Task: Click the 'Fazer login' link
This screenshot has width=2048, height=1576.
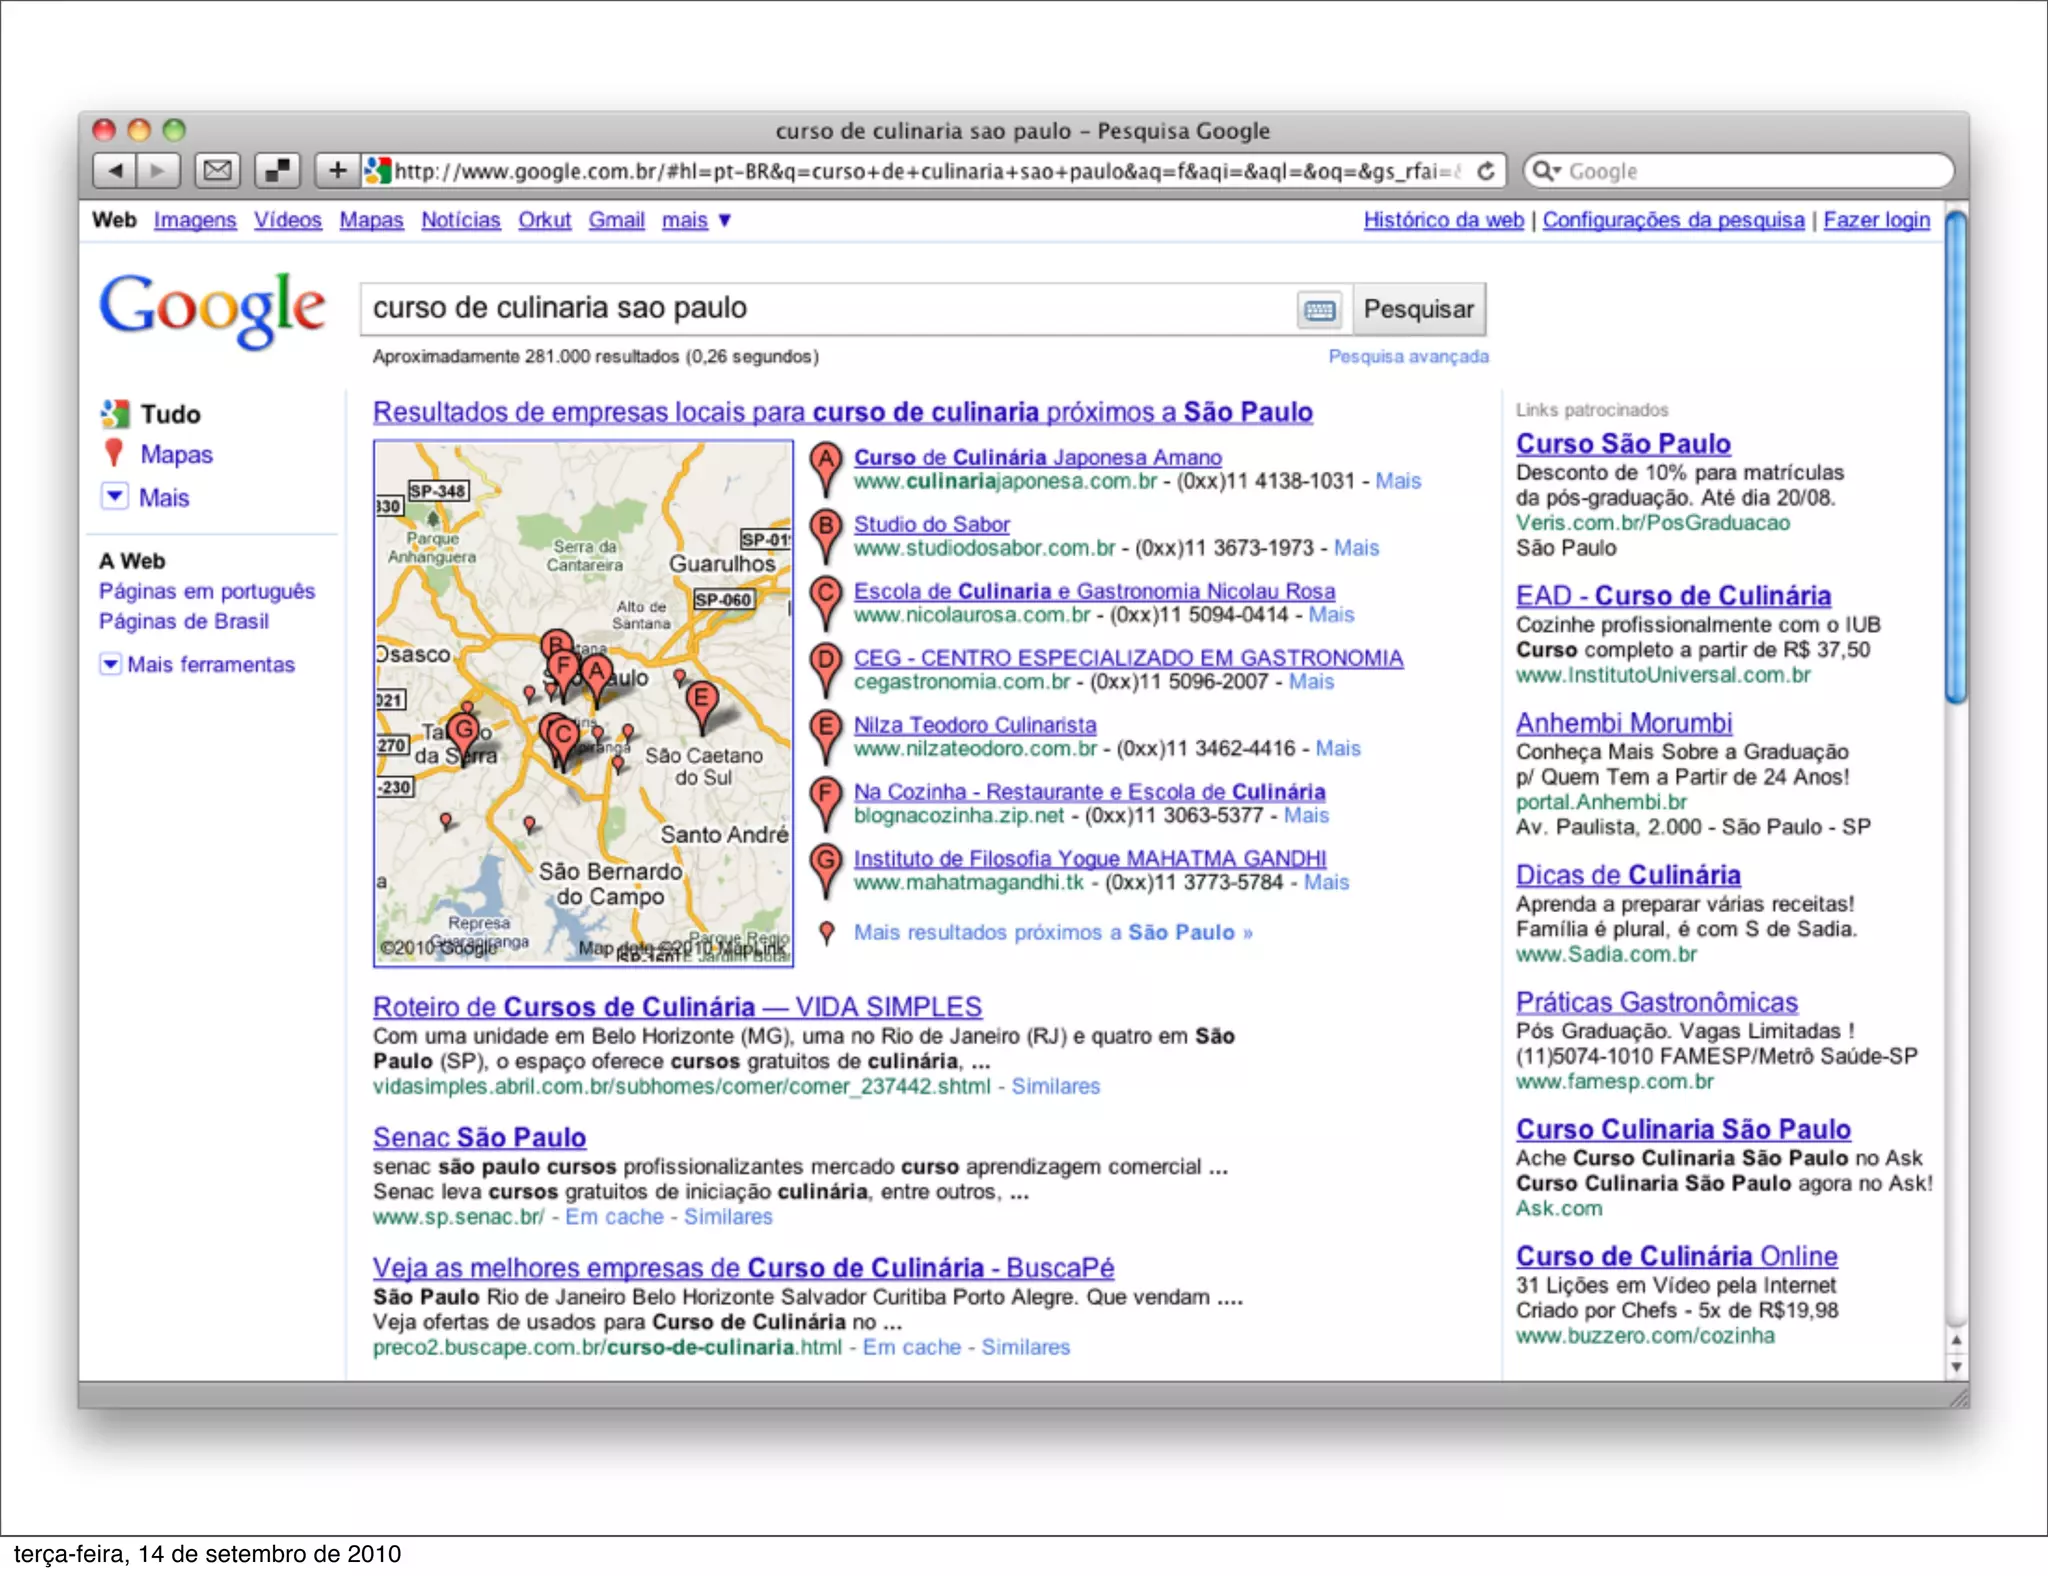Action: [x=1876, y=220]
